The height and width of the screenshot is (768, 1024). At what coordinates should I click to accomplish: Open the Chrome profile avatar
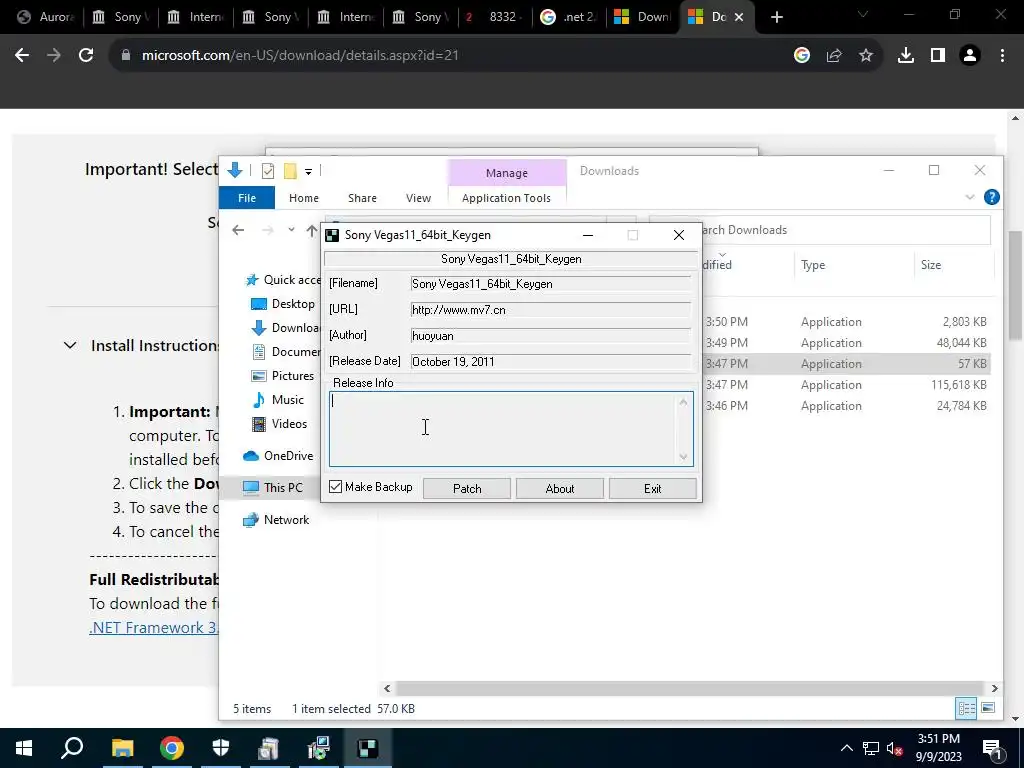coord(970,56)
